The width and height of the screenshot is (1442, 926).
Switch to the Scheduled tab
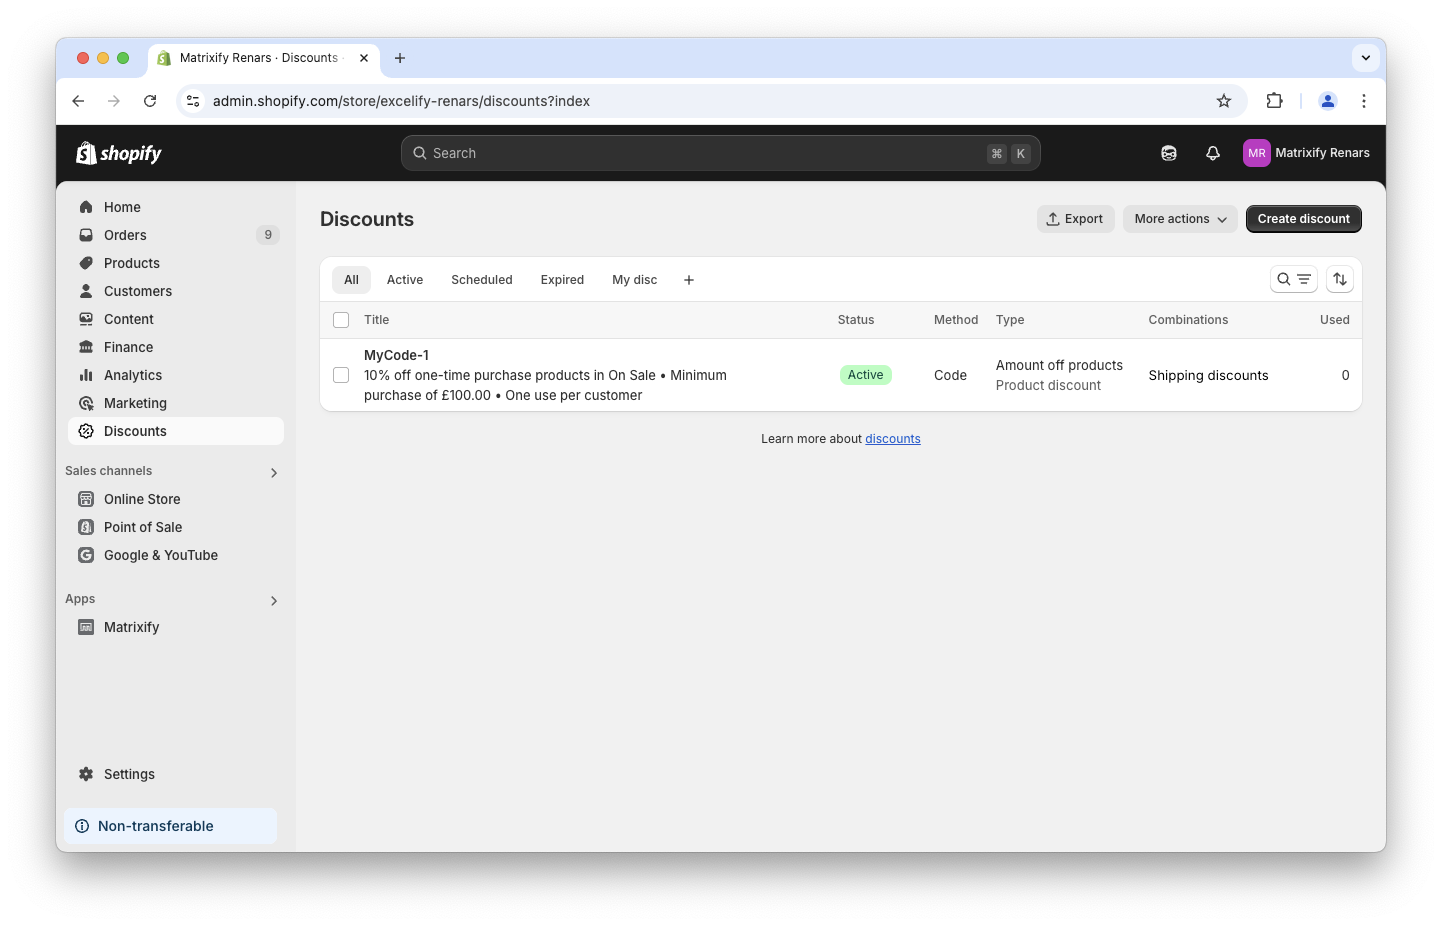coord(481,280)
